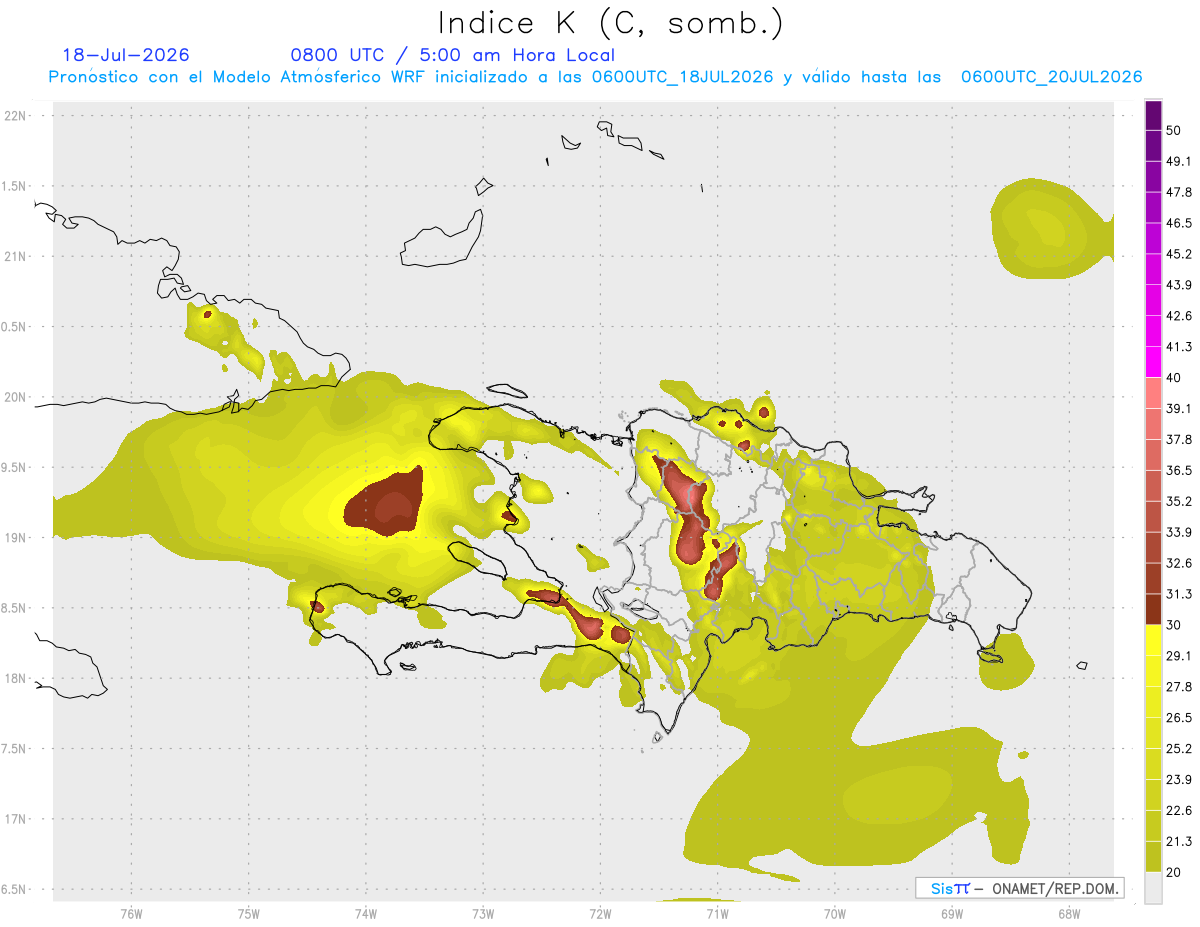Pick the magenta swatch between 41.3 and 40
This screenshot has width=1200, height=927.
(x=1153, y=362)
